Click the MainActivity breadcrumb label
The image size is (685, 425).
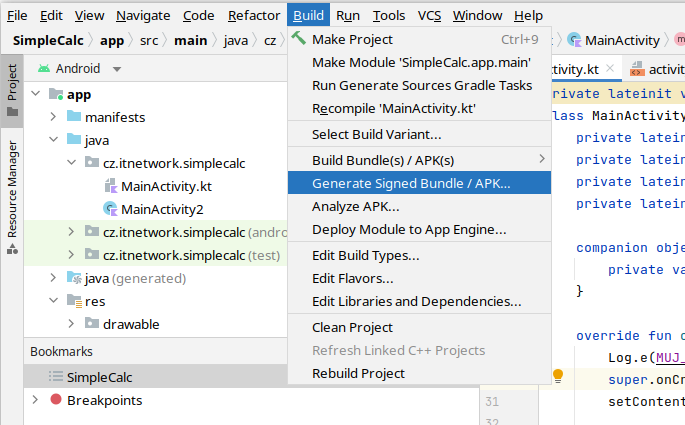click(x=622, y=40)
